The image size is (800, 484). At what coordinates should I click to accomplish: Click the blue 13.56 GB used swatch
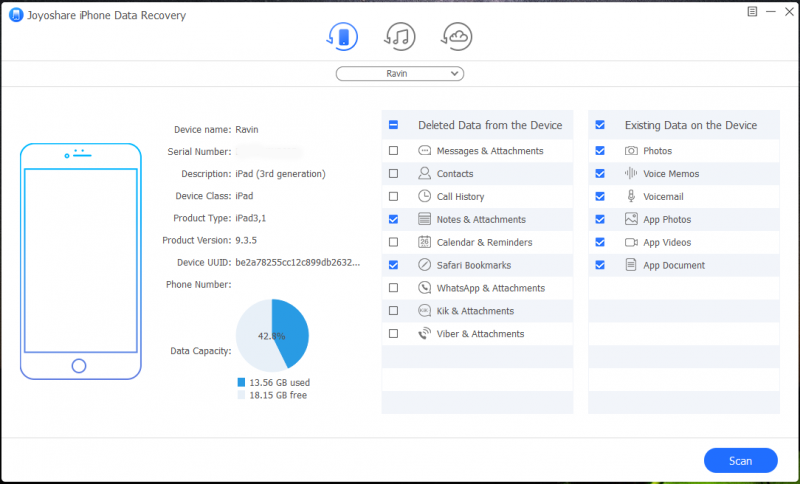coord(241,383)
